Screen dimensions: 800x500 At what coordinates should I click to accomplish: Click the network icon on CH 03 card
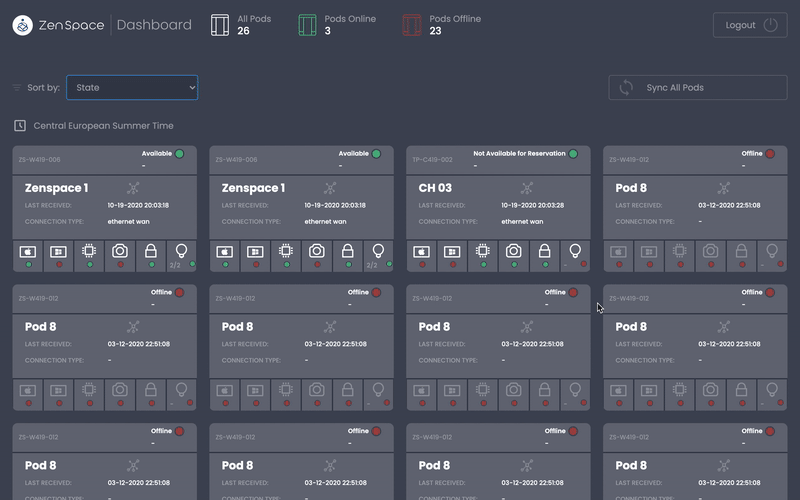point(527,188)
